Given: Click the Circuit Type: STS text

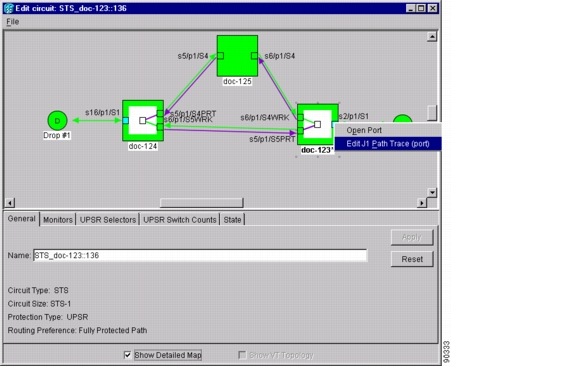Looking at the screenshot, I should click(38, 290).
